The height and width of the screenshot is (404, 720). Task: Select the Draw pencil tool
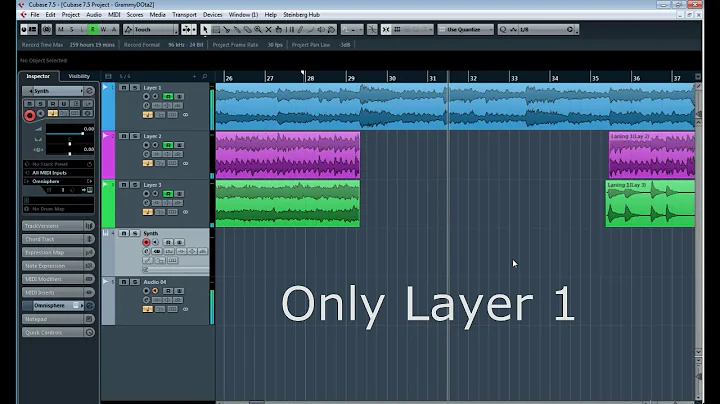pos(300,29)
